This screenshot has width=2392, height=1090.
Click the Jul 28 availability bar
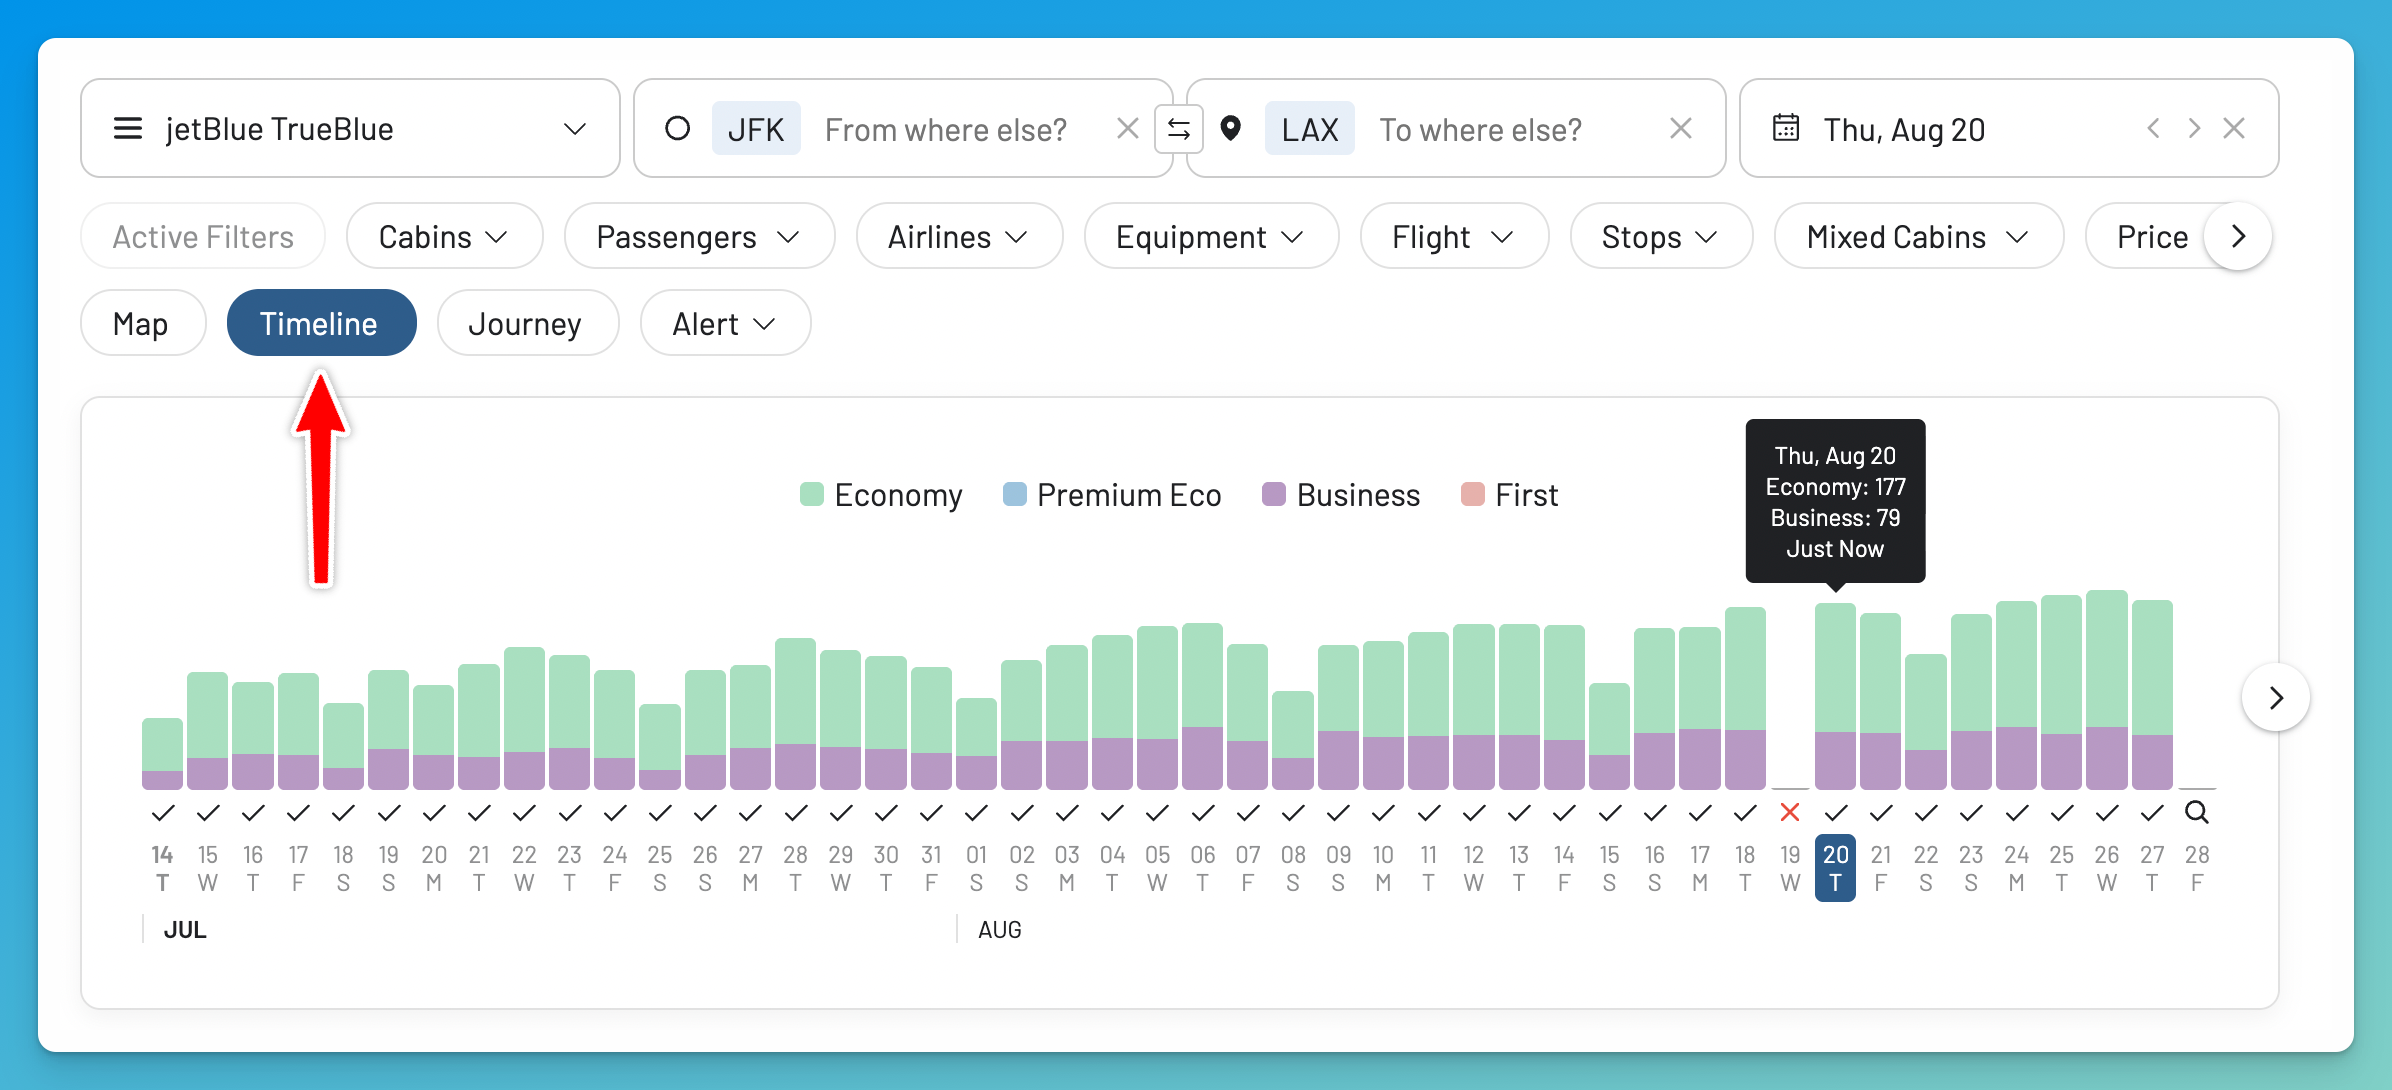point(795,714)
